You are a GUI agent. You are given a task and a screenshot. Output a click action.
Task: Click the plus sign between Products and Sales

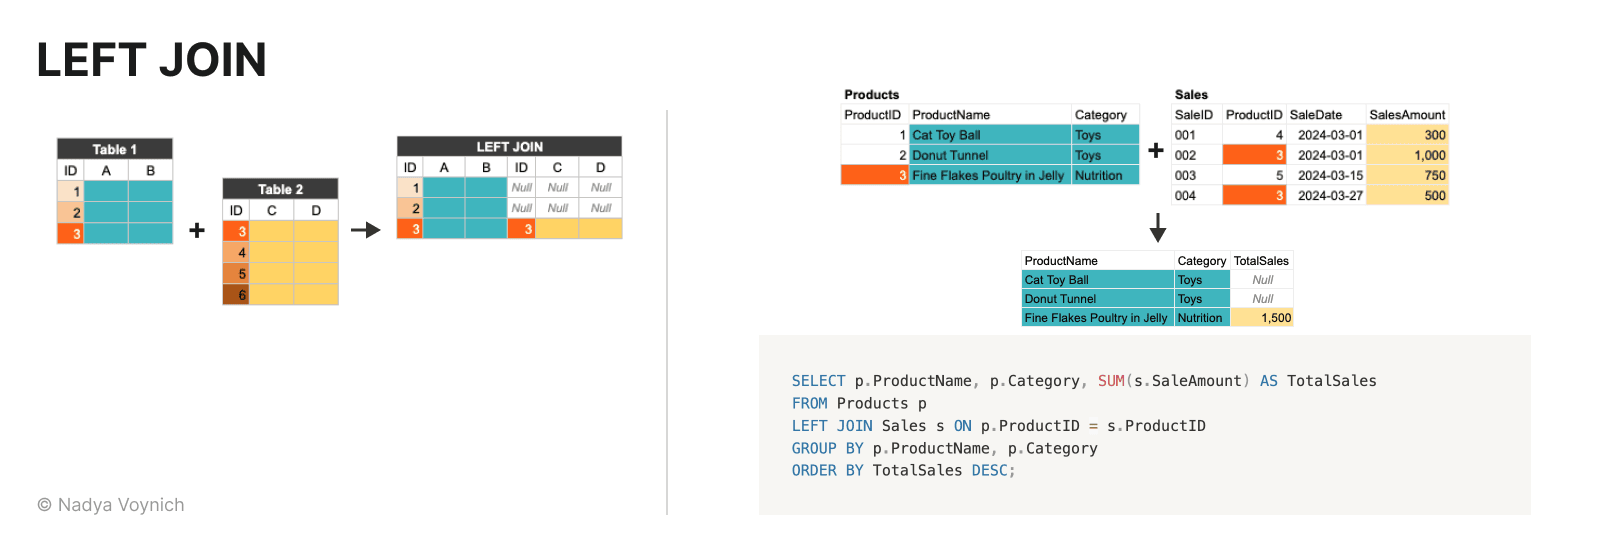[1155, 151]
